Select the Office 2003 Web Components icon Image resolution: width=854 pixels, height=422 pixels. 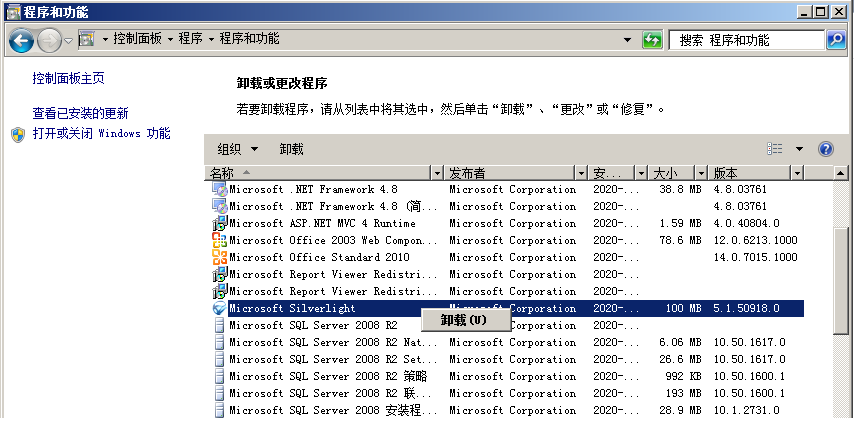click(x=219, y=240)
